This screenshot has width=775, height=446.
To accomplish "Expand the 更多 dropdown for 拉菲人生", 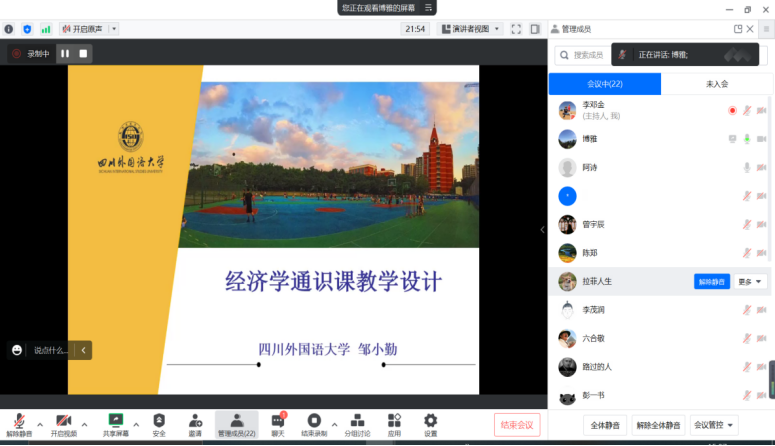I will 750,282.
